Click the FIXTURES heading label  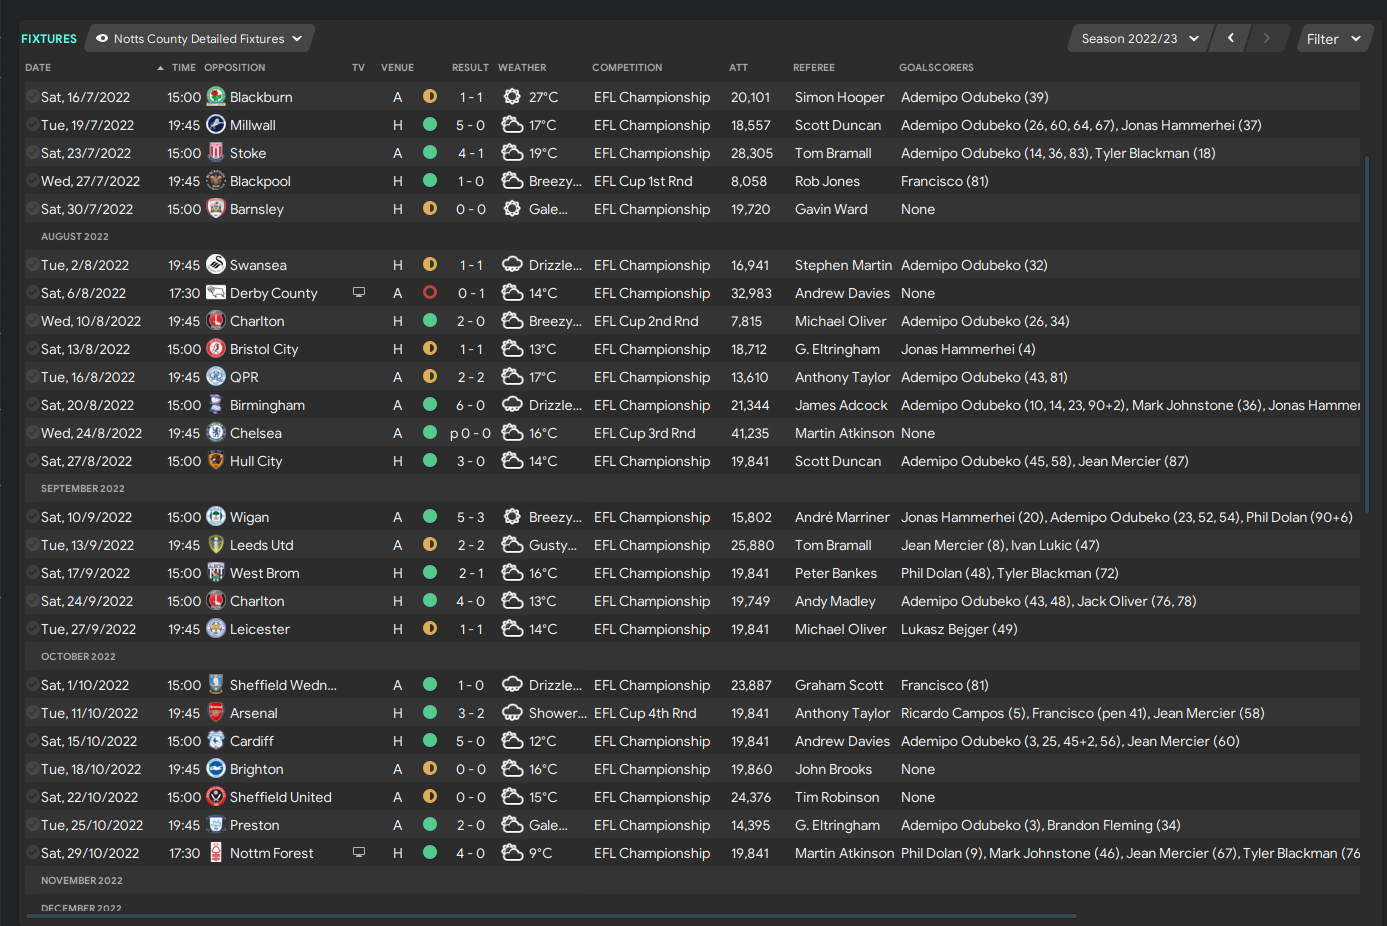(49, 39)
